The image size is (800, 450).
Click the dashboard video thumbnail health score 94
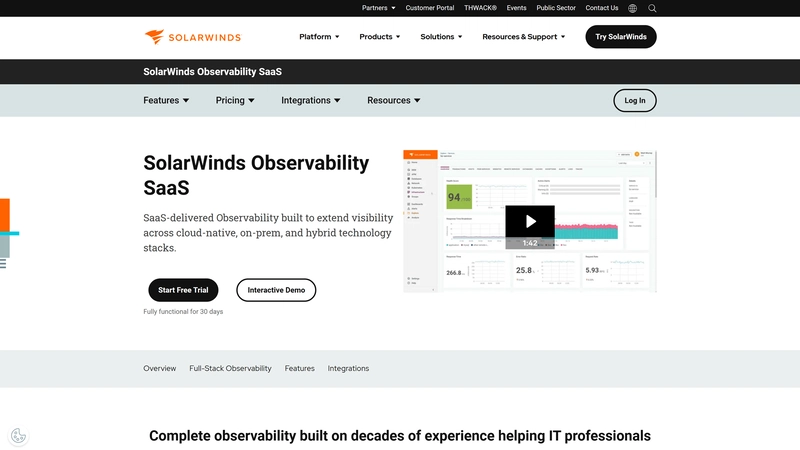[x=459, y=197]
